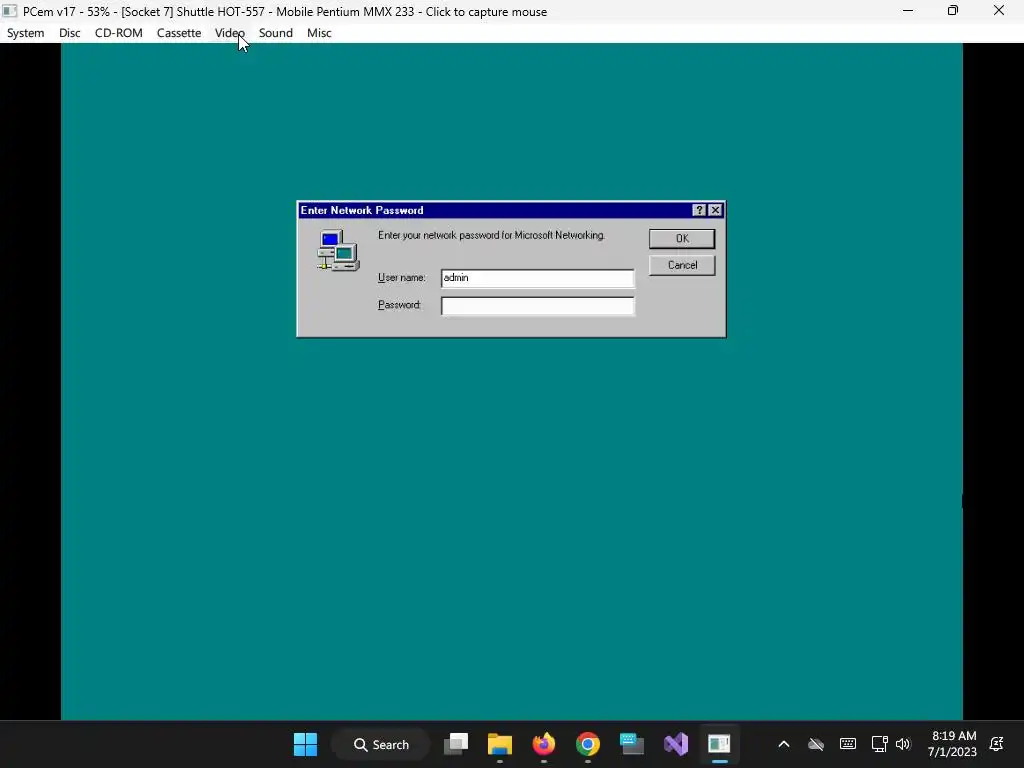Open the notifications bell icon
Screen dimensions: 1024x768
coord(997,744)
